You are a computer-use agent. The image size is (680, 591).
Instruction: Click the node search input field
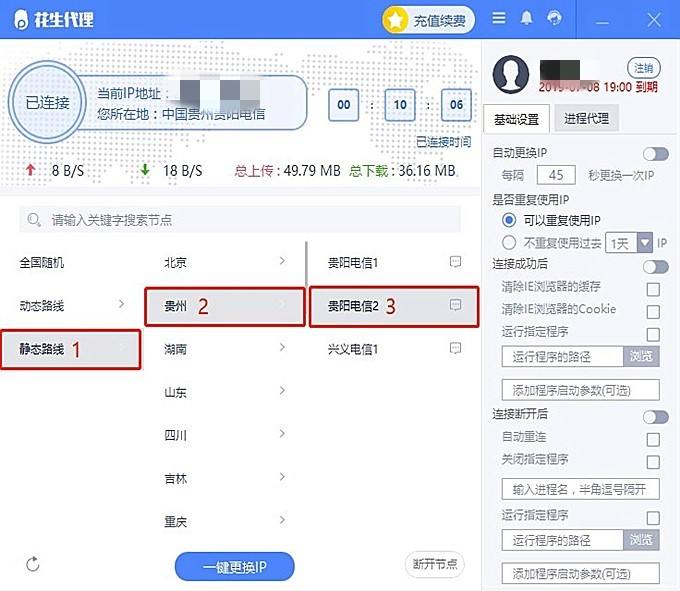click(x=240, y=219)
